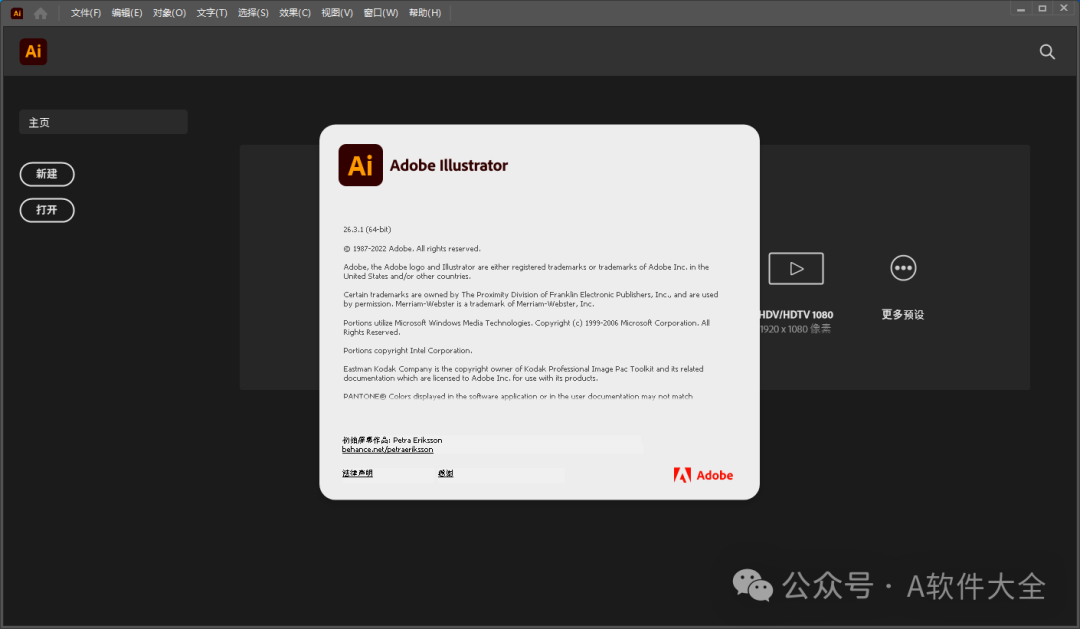Screen dimensions: 1080x629
Task: Open the 法律声明 legal notice link
Action: (357, 473)
